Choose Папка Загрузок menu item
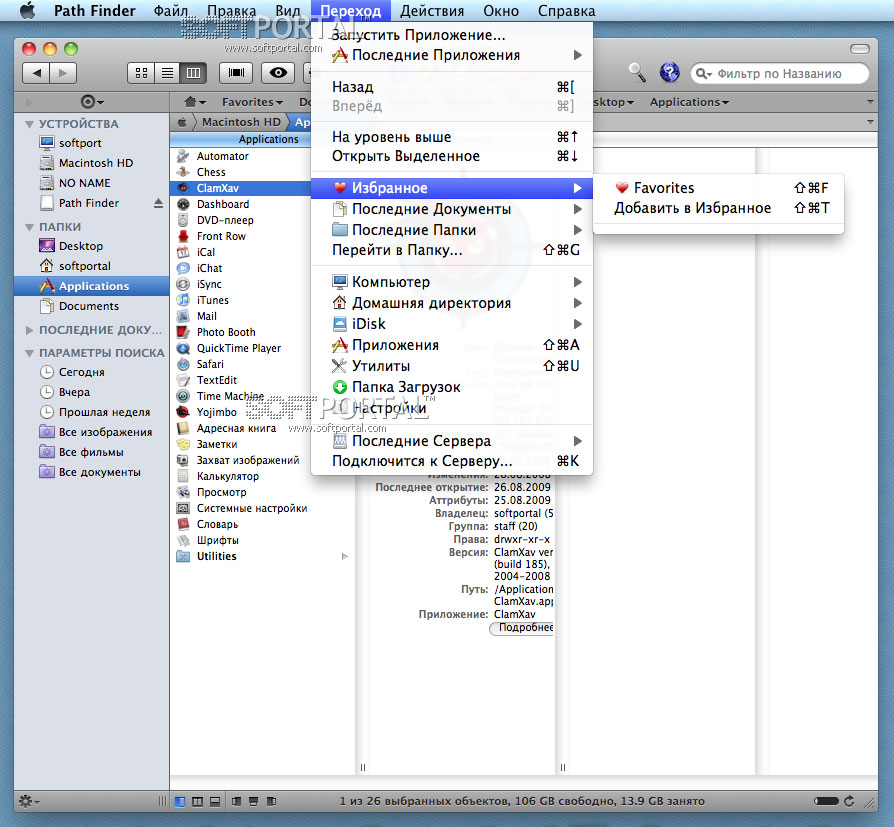 pos(452,387)
